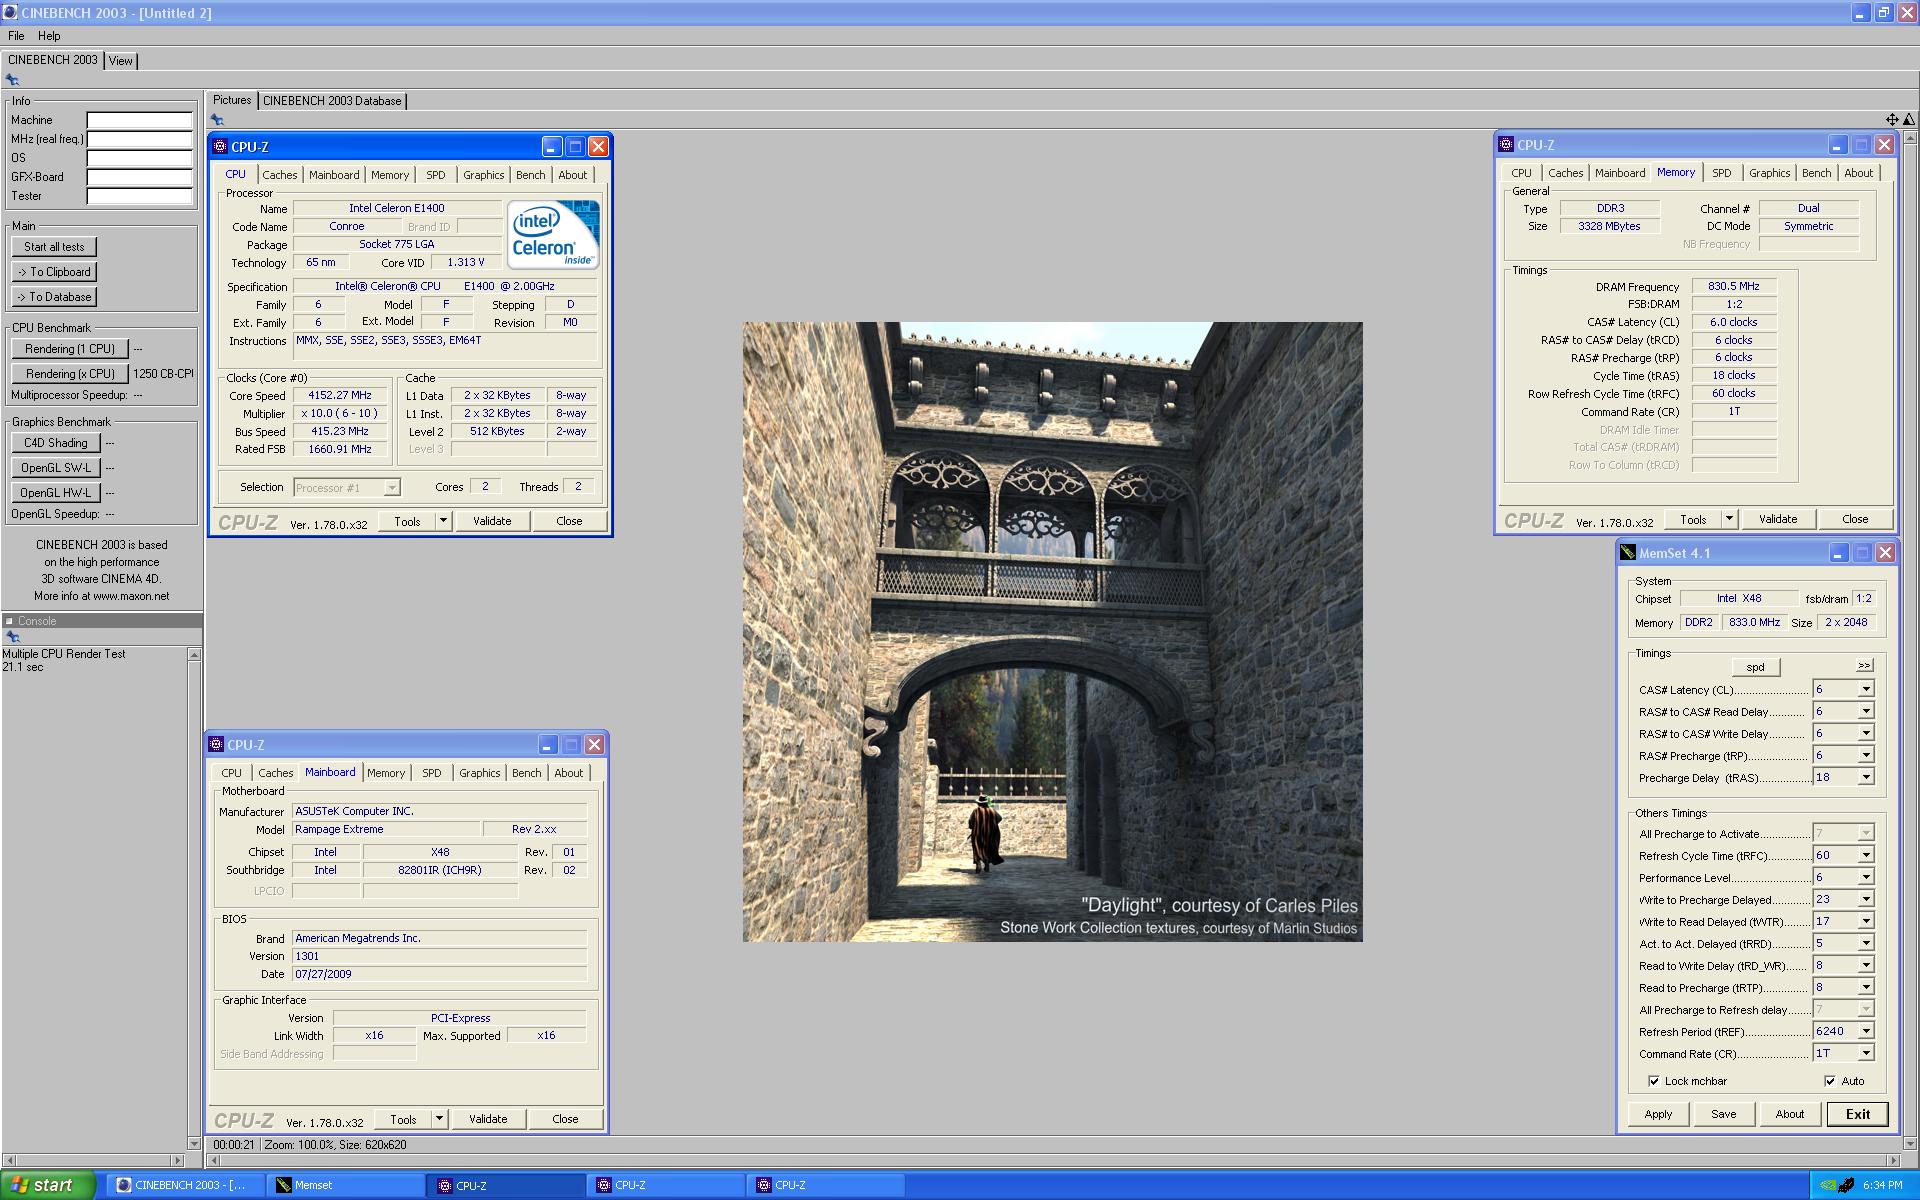Switch to Memset taskbar button

point(346,1185)
